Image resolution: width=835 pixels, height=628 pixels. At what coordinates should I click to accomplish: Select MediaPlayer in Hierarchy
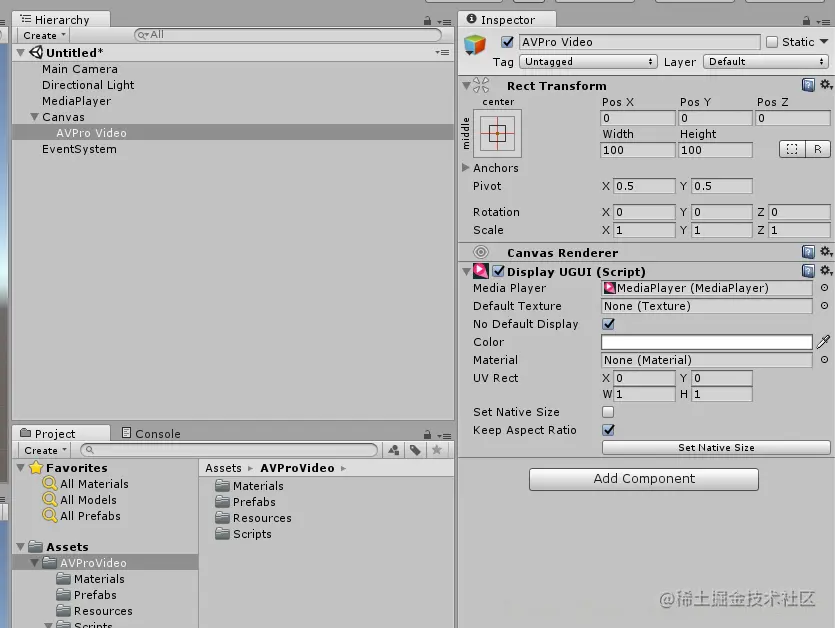coord(77,101)
